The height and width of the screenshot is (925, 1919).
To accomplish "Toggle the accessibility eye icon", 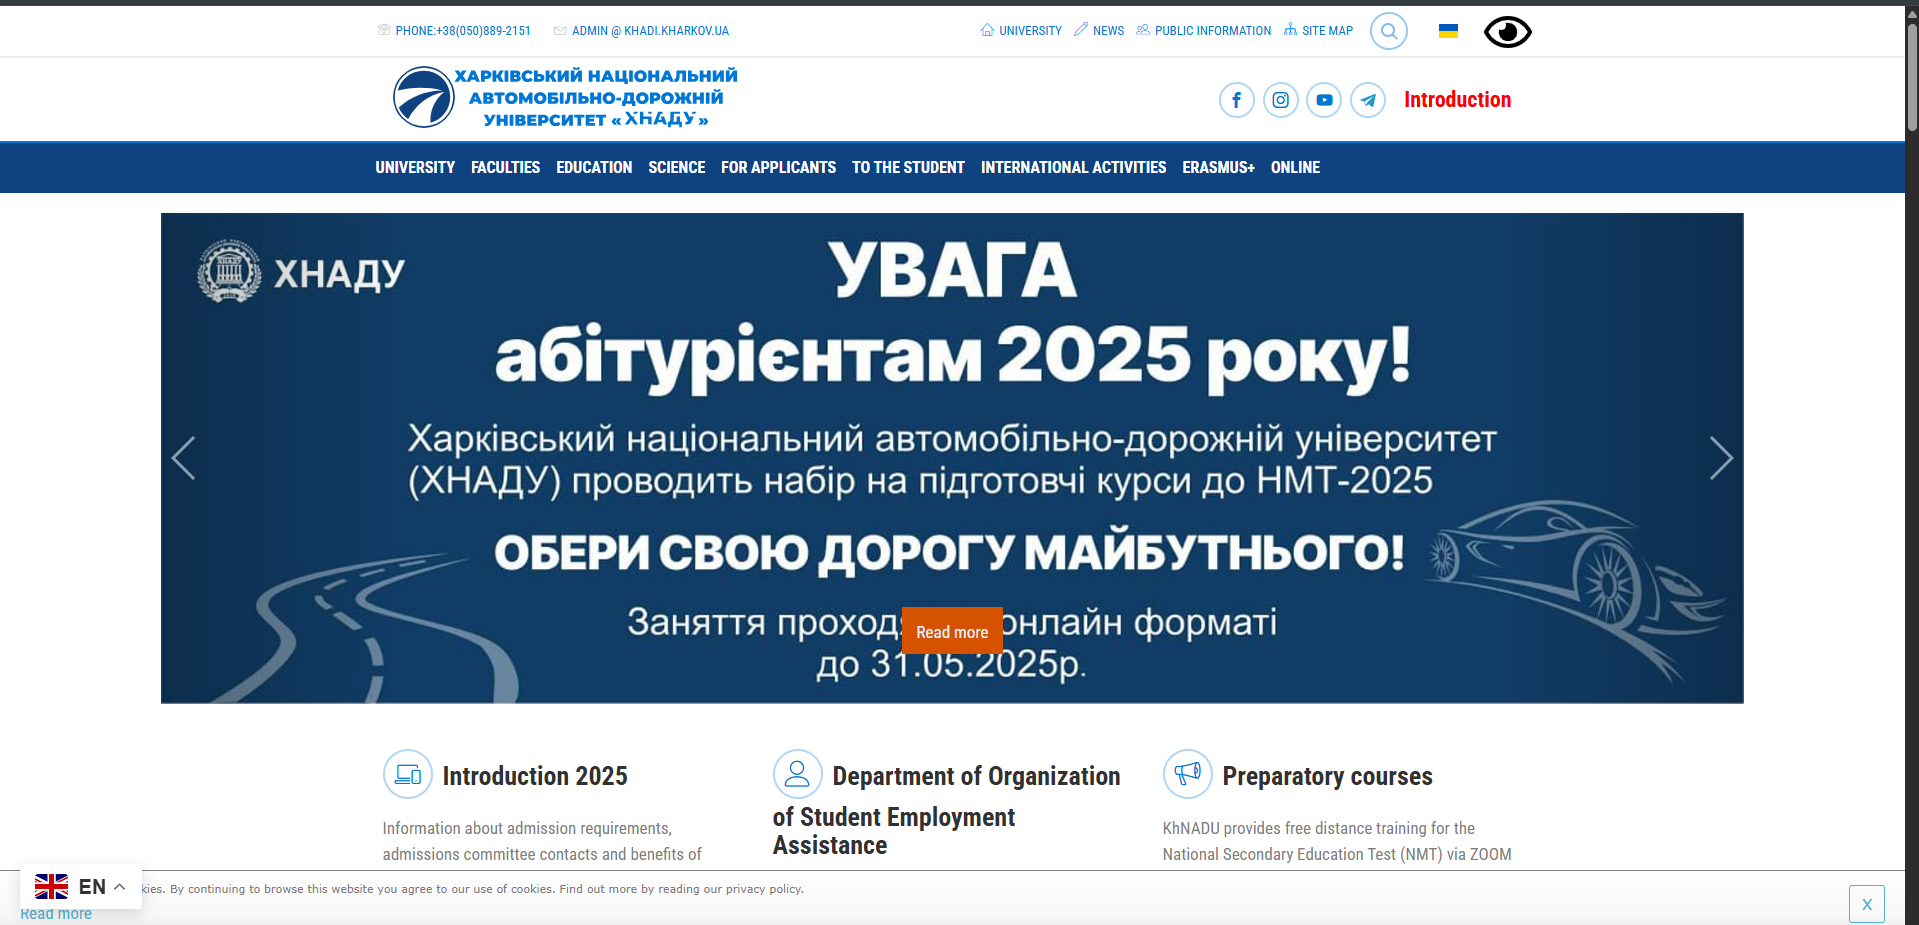I will tap(1508, 32).
